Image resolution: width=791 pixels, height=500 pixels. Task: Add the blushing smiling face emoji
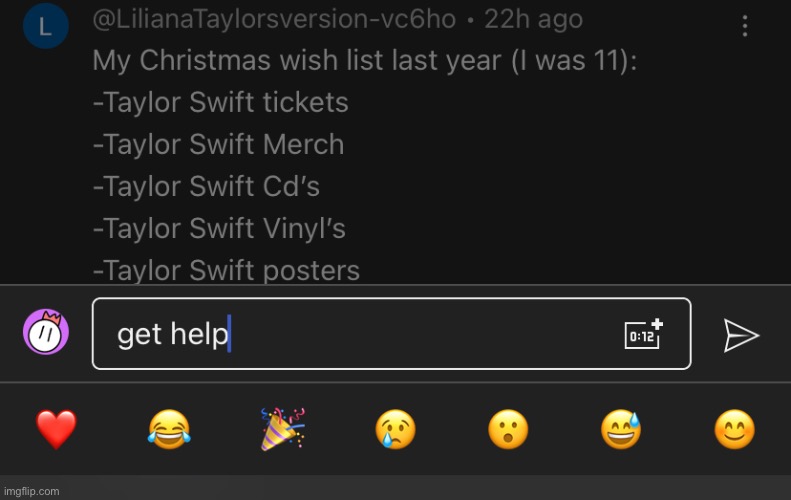pos(734,430)
